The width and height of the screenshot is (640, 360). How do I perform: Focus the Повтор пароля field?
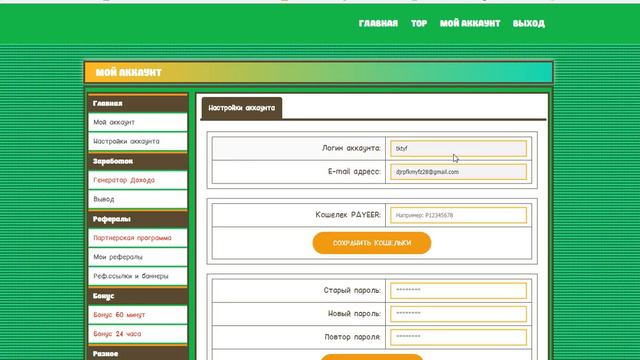click(458, 337)
